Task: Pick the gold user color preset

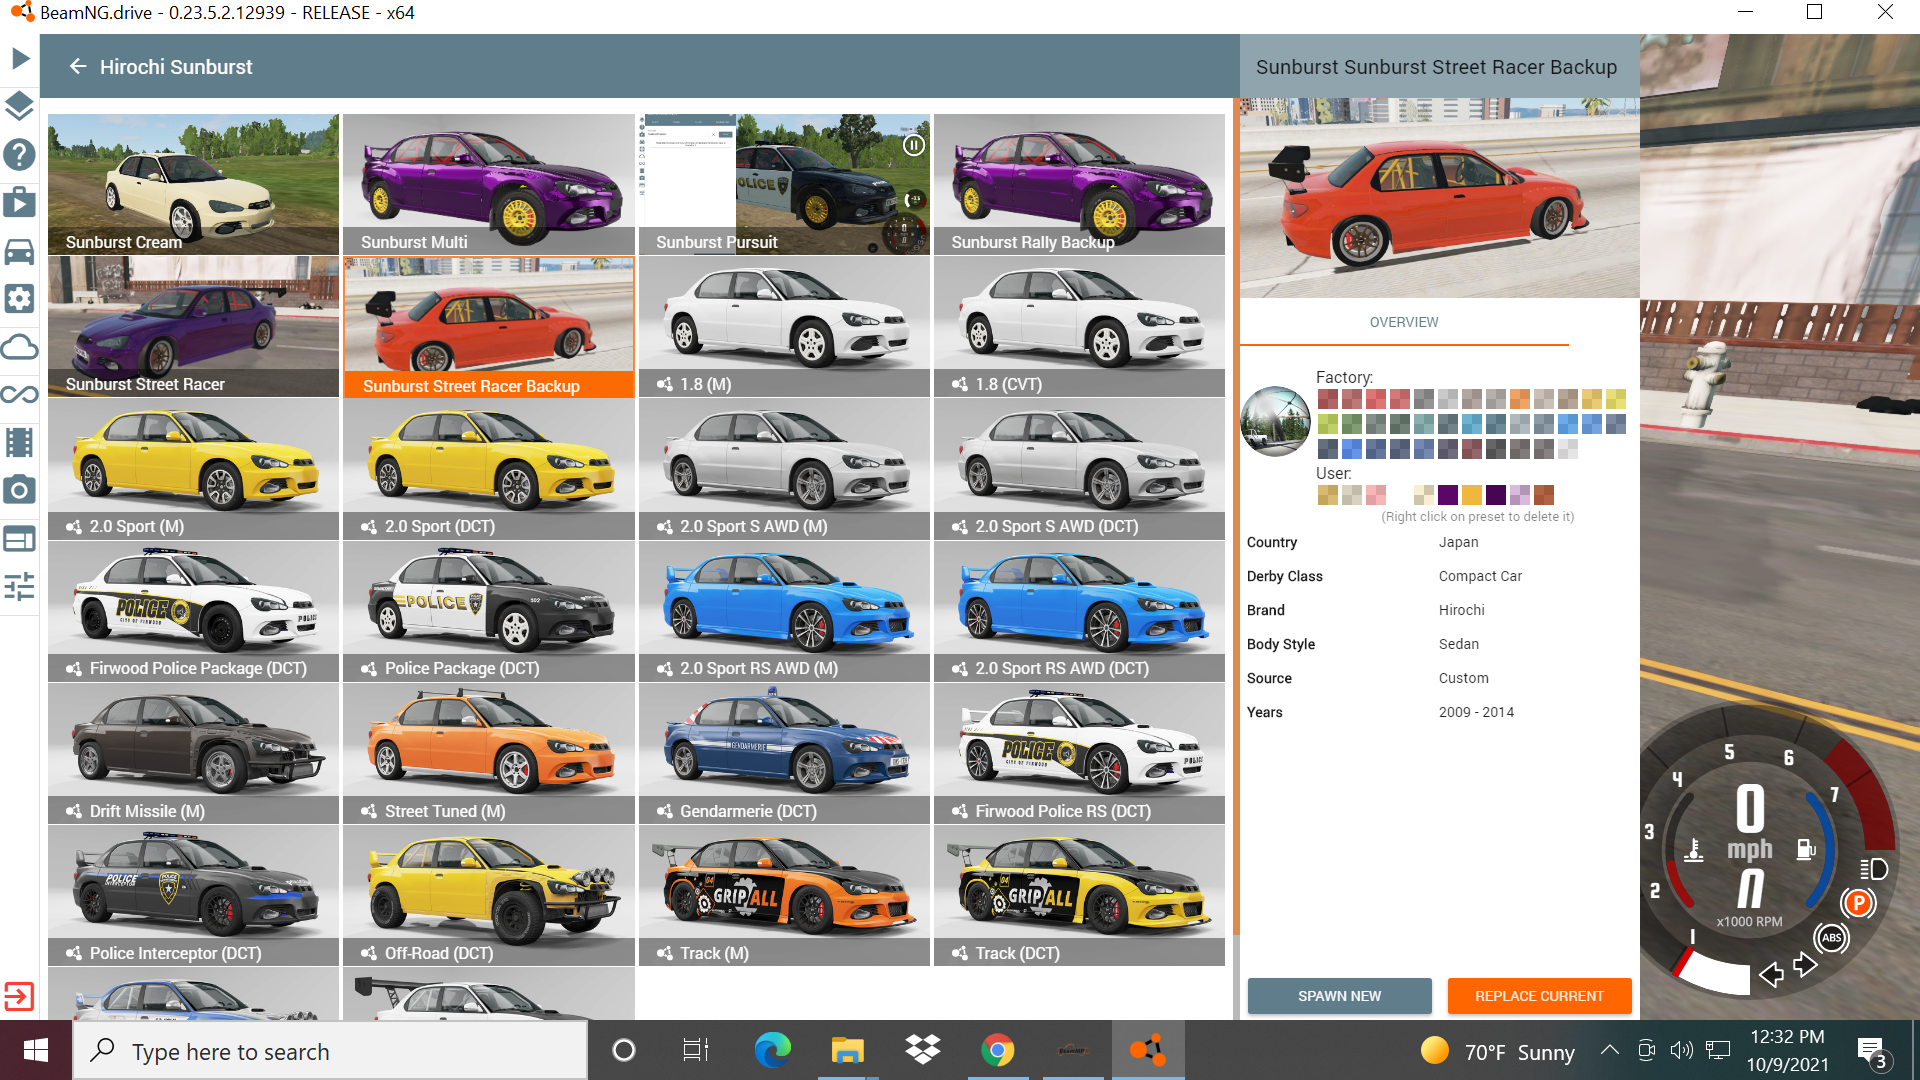Action: (1471, 494)
